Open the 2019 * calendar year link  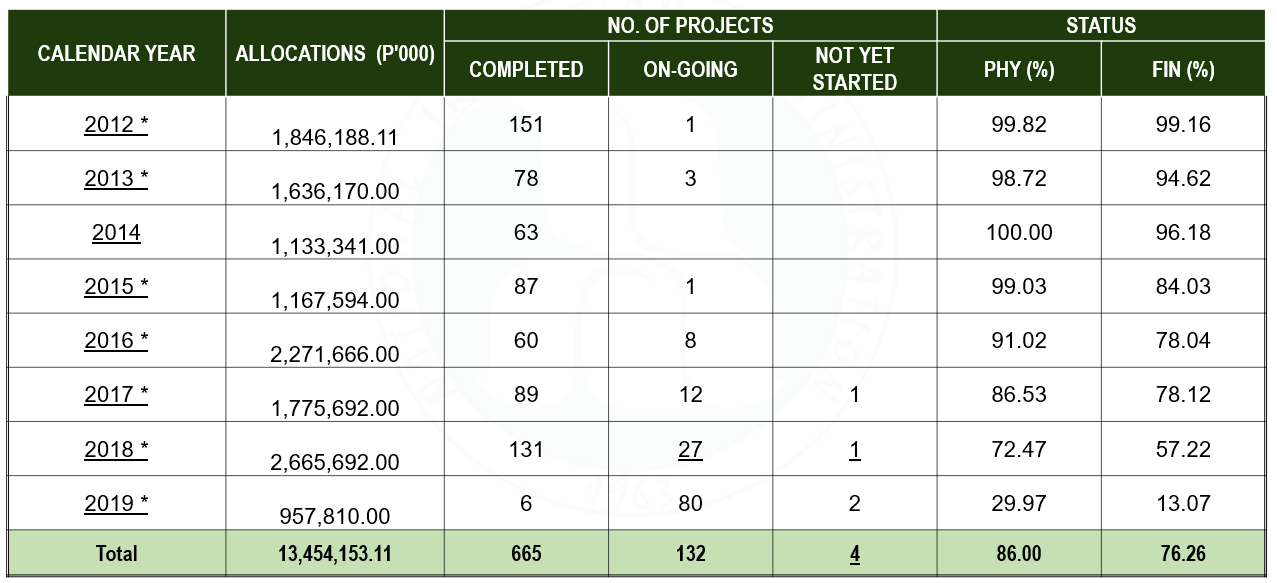[x=116, y=503]
